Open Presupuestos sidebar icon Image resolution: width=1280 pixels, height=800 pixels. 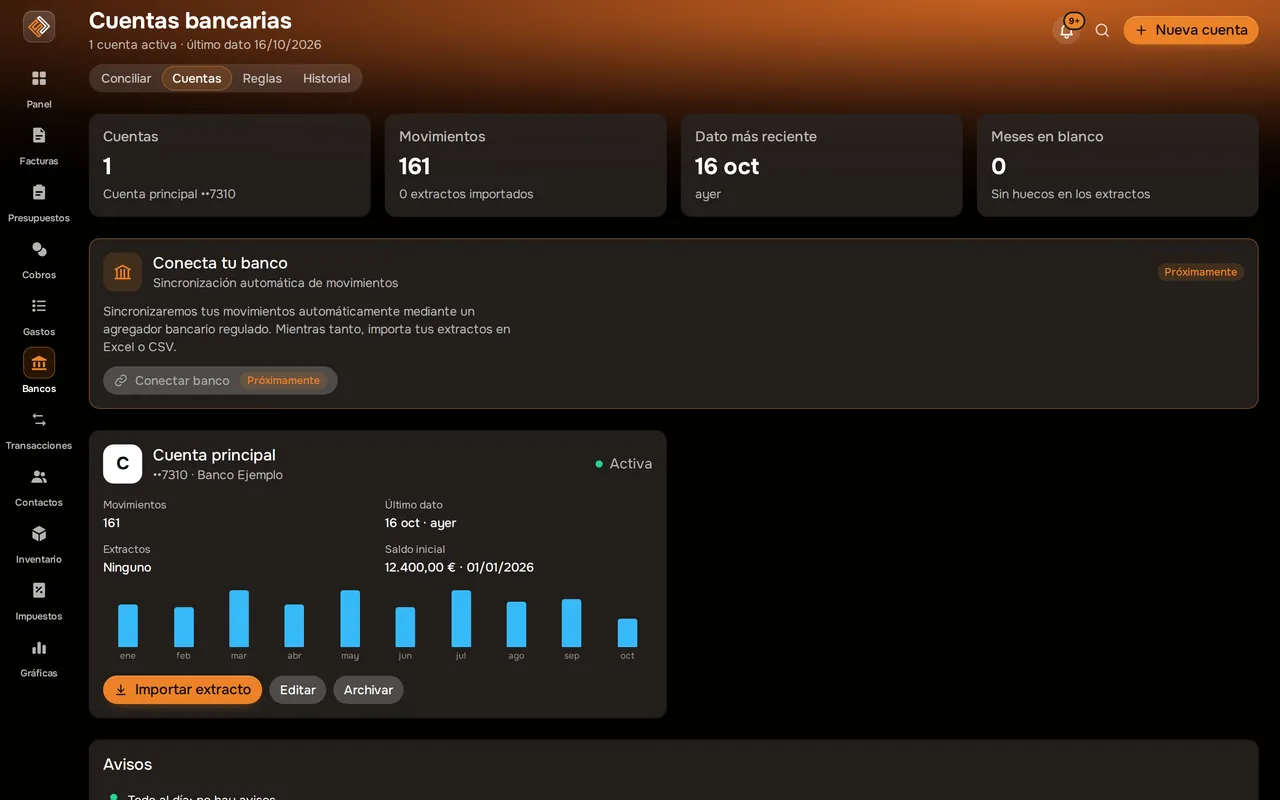[x=39, y=192]
